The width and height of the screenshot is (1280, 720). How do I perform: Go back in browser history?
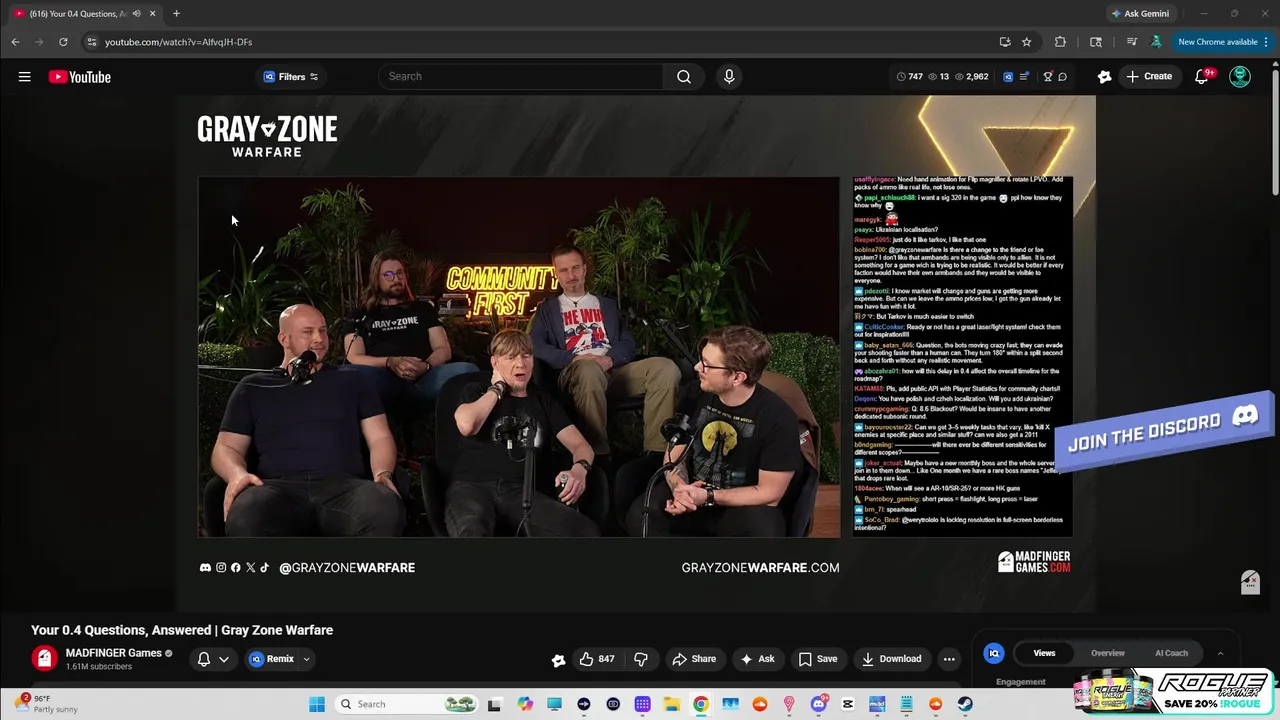coord(15,42)
